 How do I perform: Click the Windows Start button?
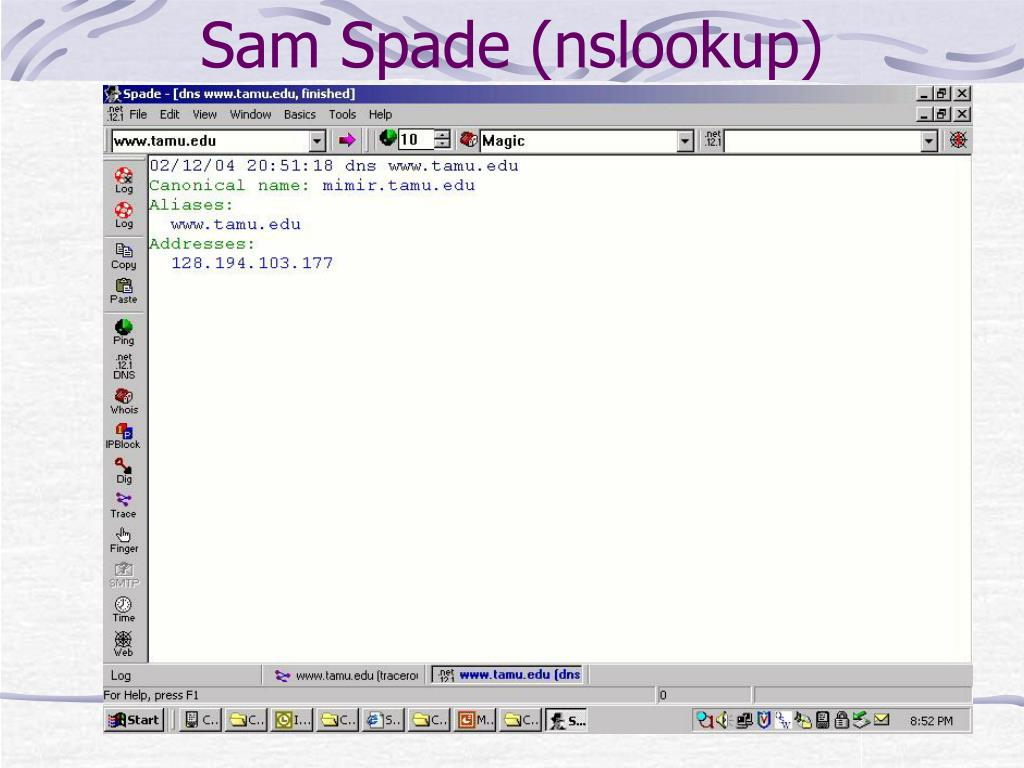[x=133, y=720]
